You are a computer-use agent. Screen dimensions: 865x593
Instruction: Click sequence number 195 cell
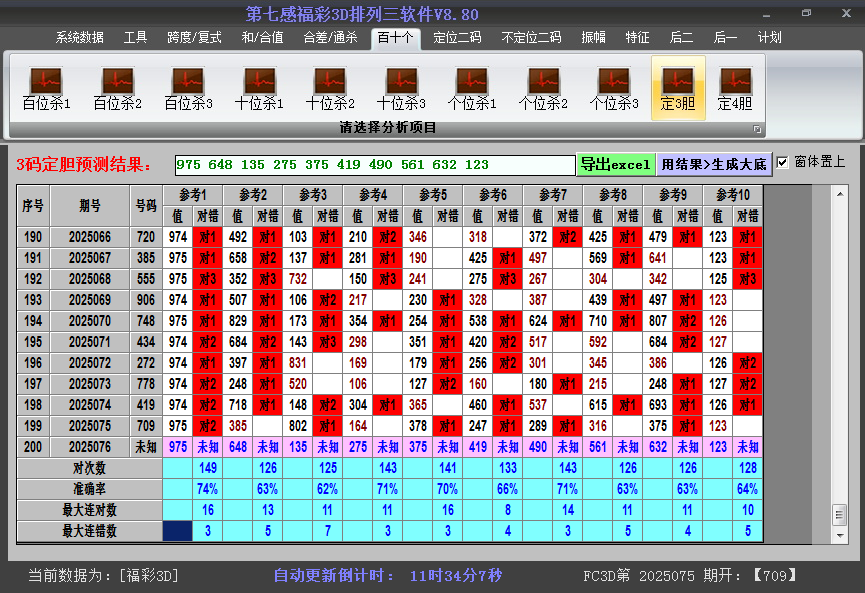click(33, 342)
